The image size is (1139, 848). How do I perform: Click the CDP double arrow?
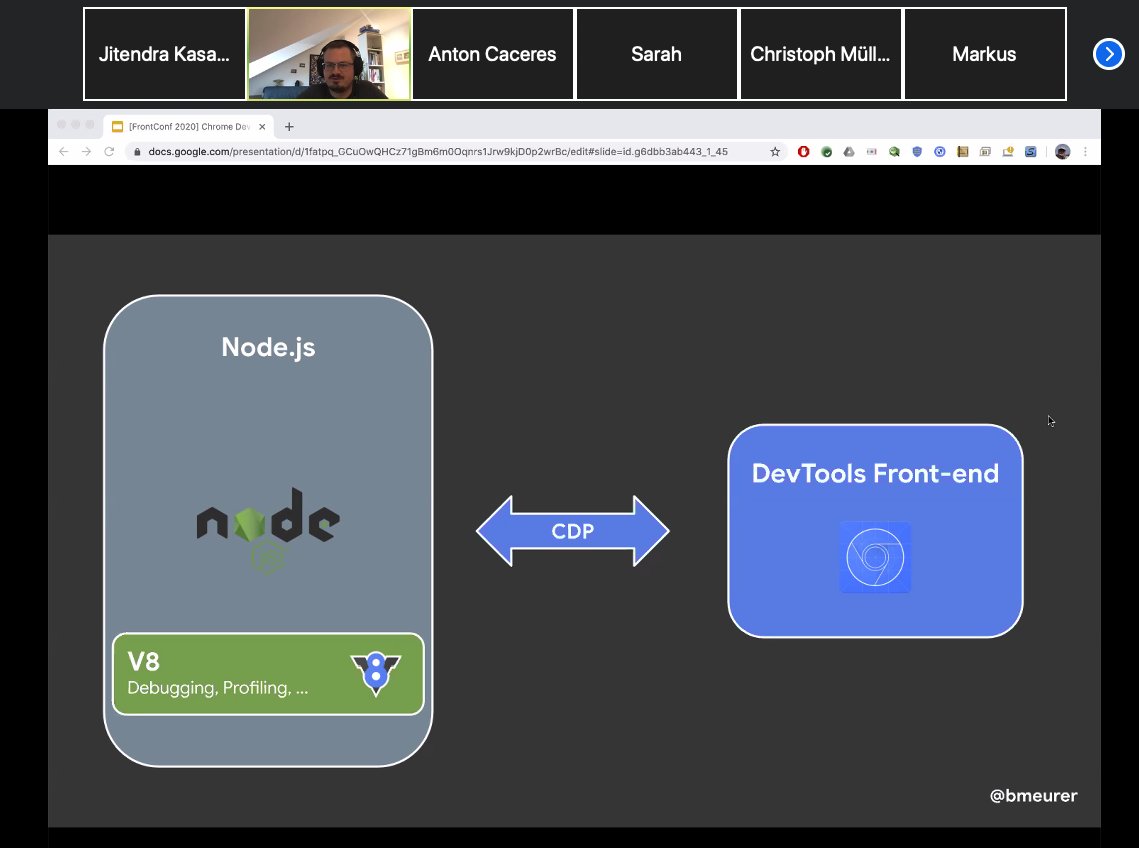[x=572, y=531]
